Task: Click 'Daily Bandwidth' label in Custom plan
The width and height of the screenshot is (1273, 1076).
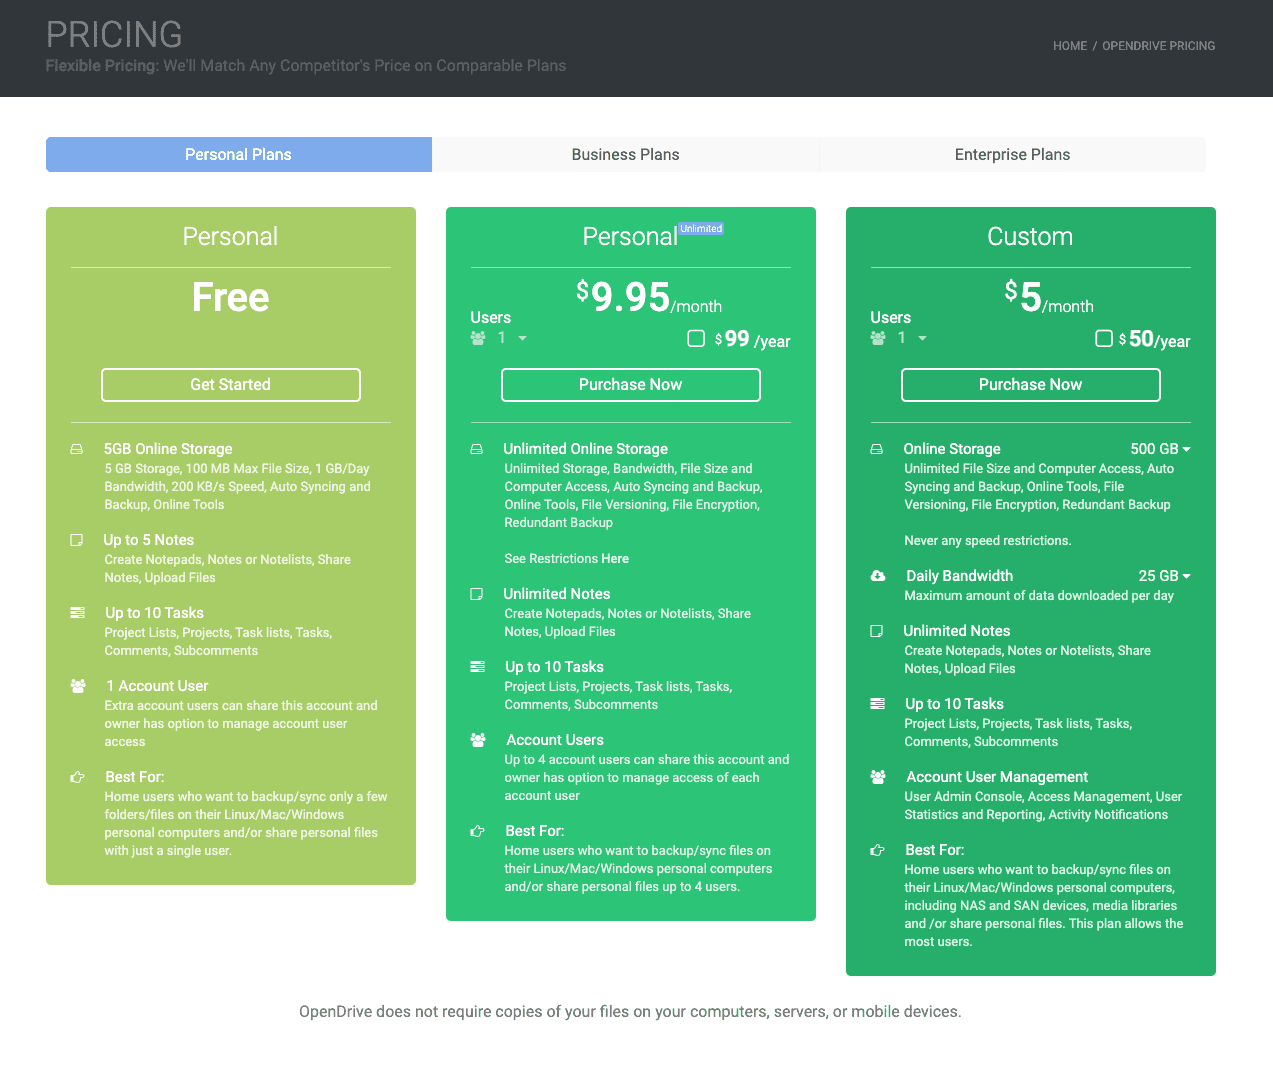Action: tap(960, 576)
